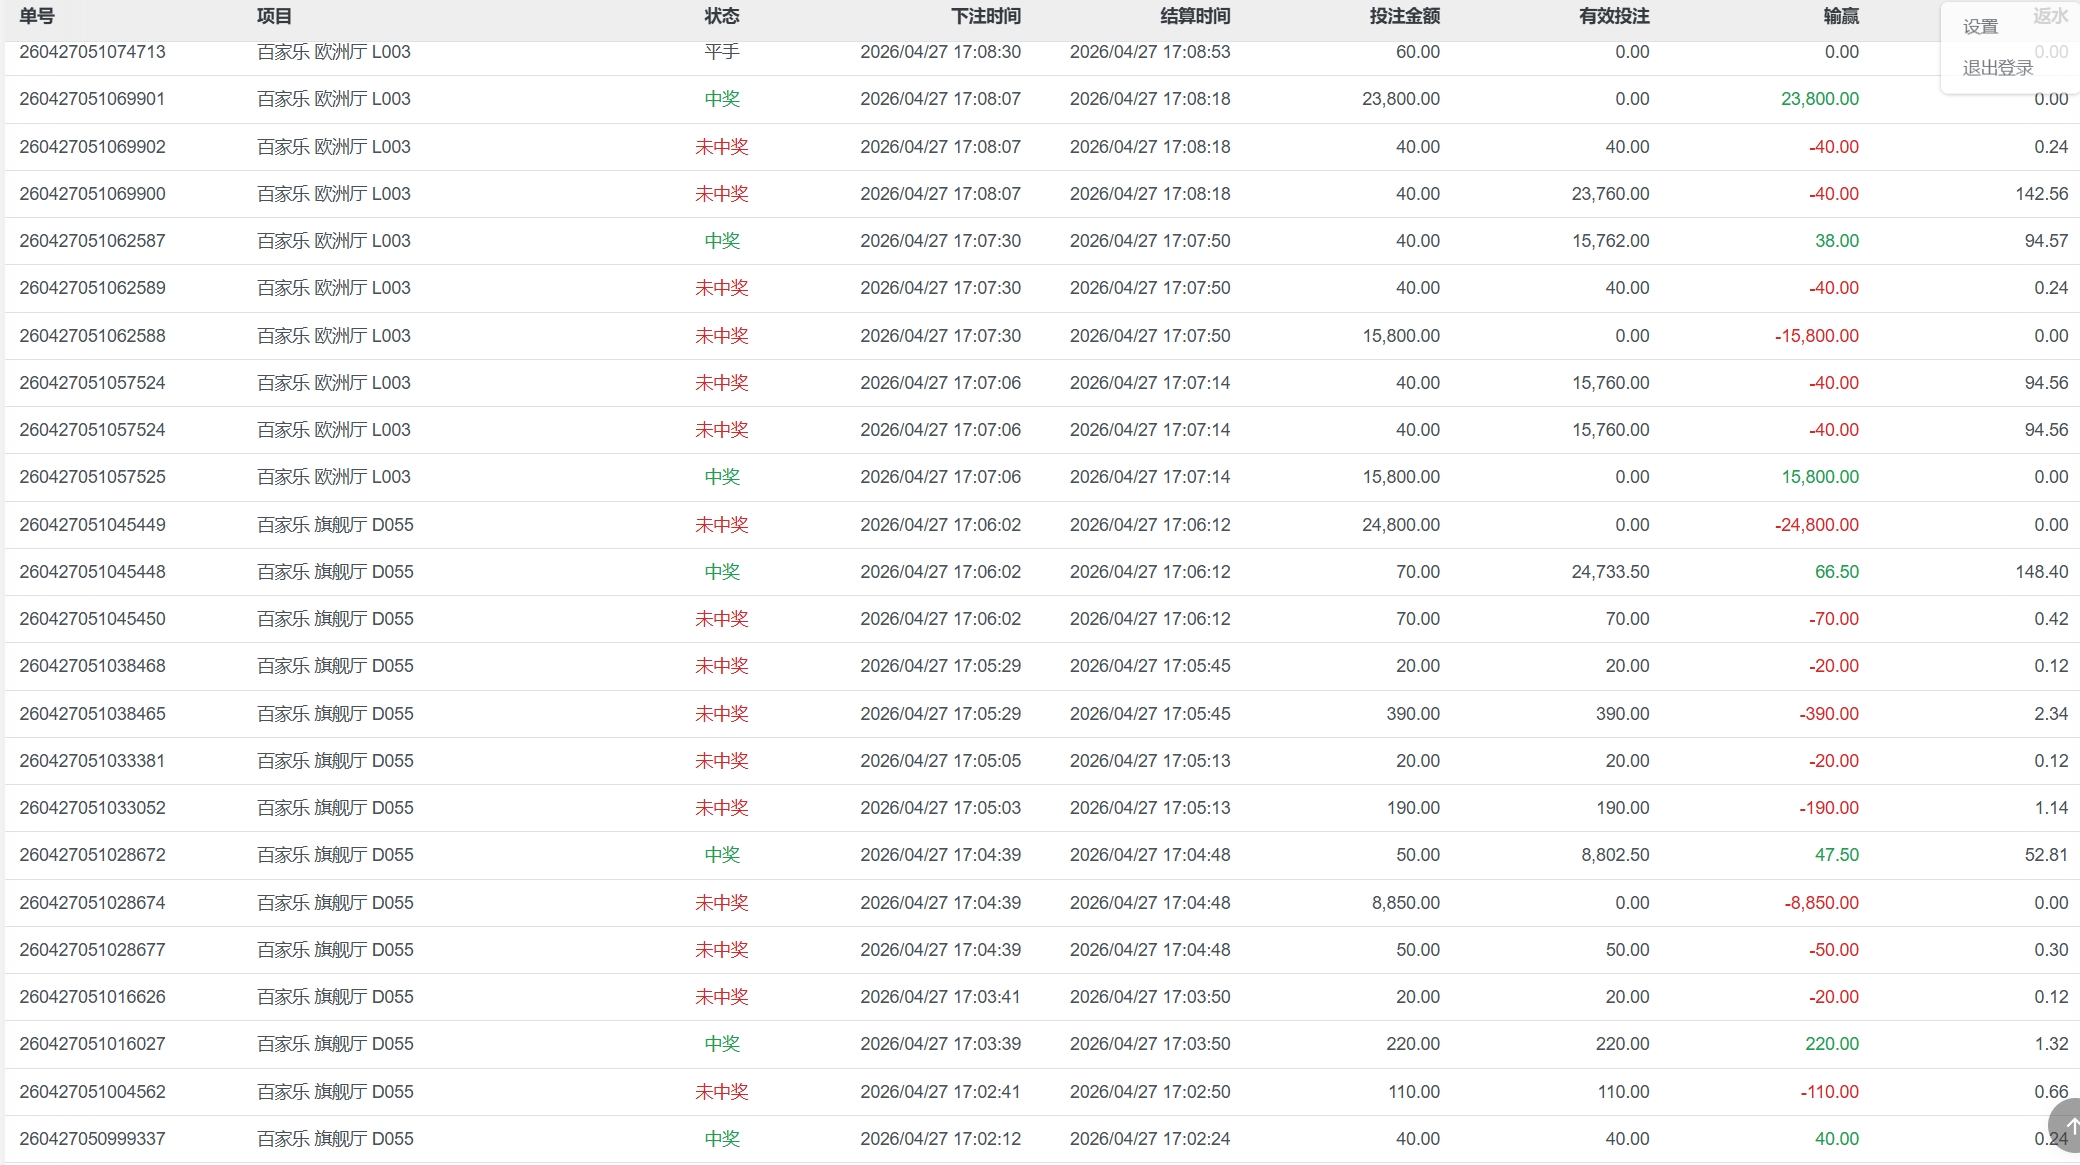This screenshot has height=1165, width=2080.
Task: Click order number 260427050999337
Action: [x=92, y=1139]
